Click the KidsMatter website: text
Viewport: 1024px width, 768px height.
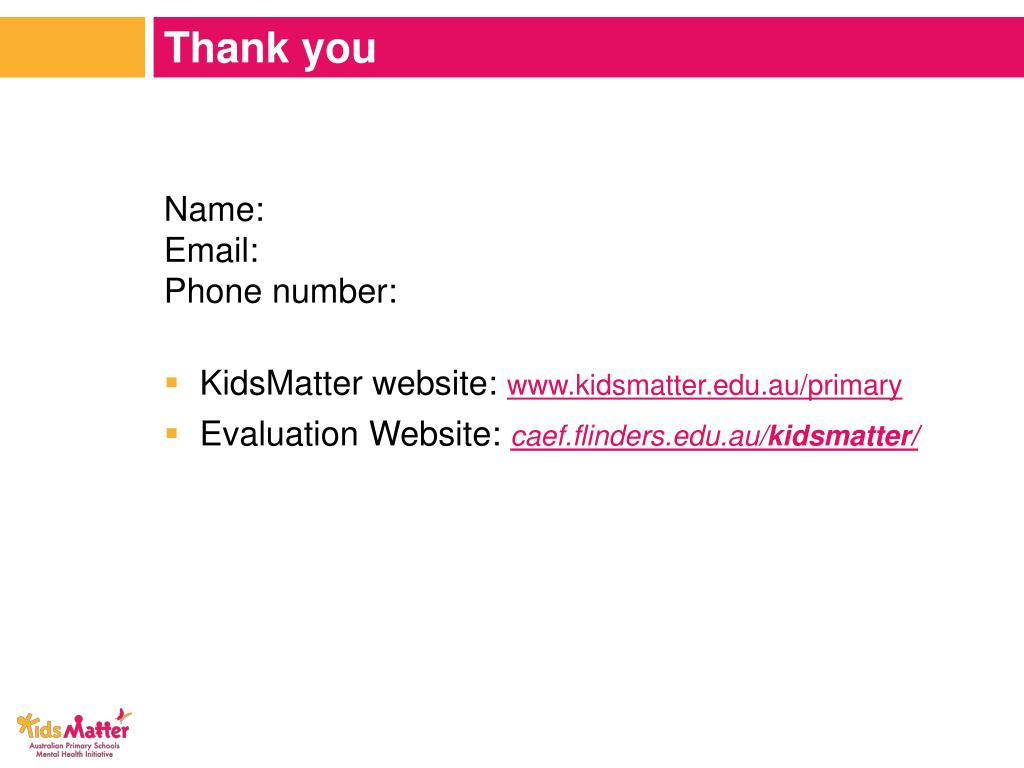coord(349,383)
